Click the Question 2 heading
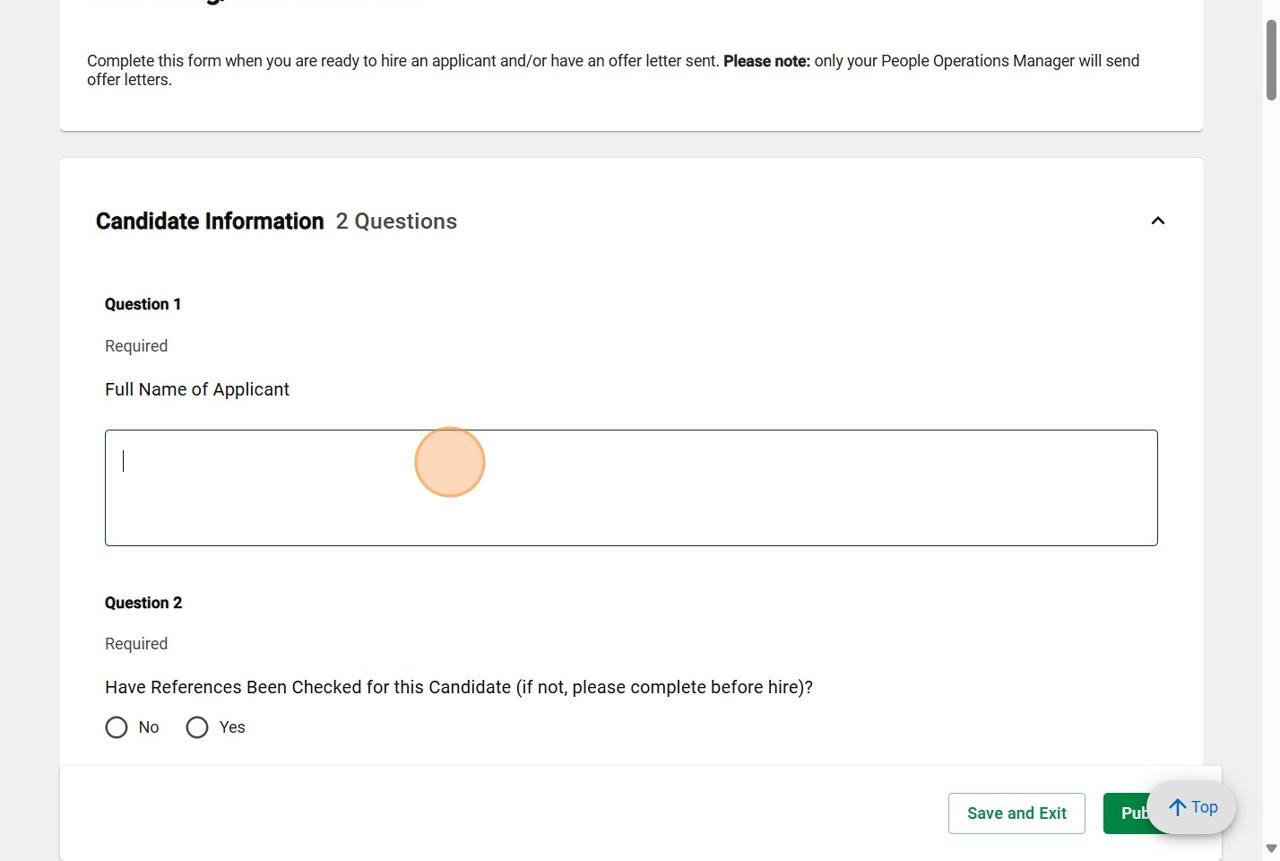The height and width of the screenshot is (861, 1280). pos(143,603)
